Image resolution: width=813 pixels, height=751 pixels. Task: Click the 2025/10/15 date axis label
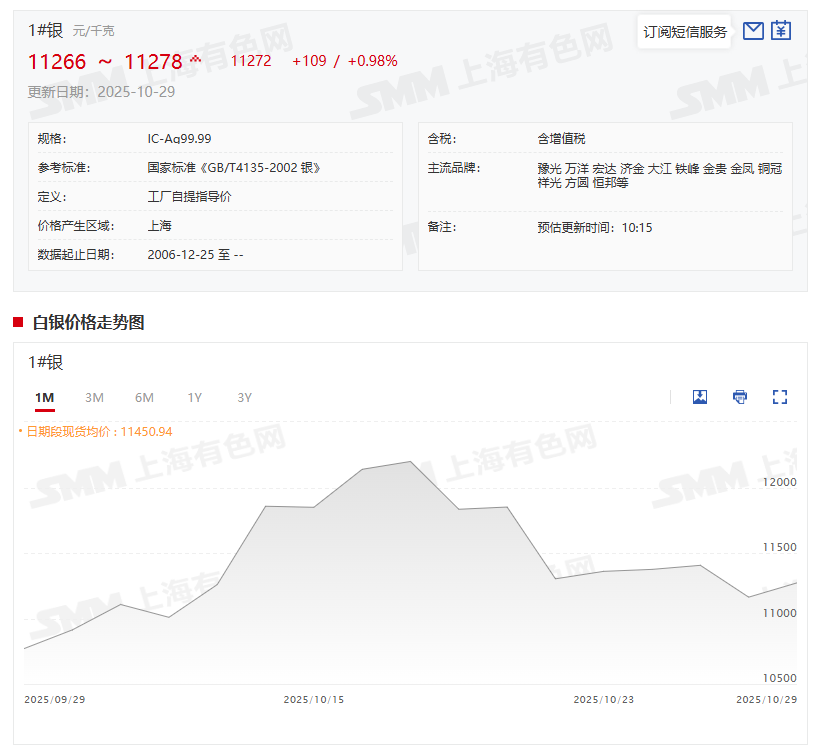(x=313, y=700)
